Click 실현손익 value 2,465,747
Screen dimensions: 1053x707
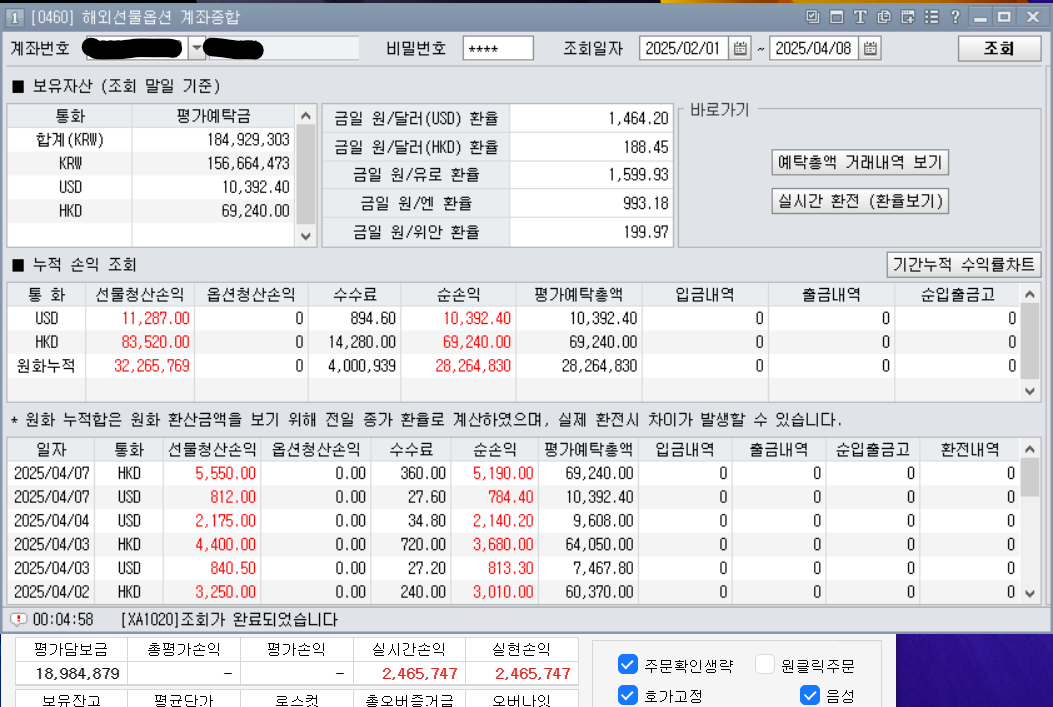click(533, 673)
